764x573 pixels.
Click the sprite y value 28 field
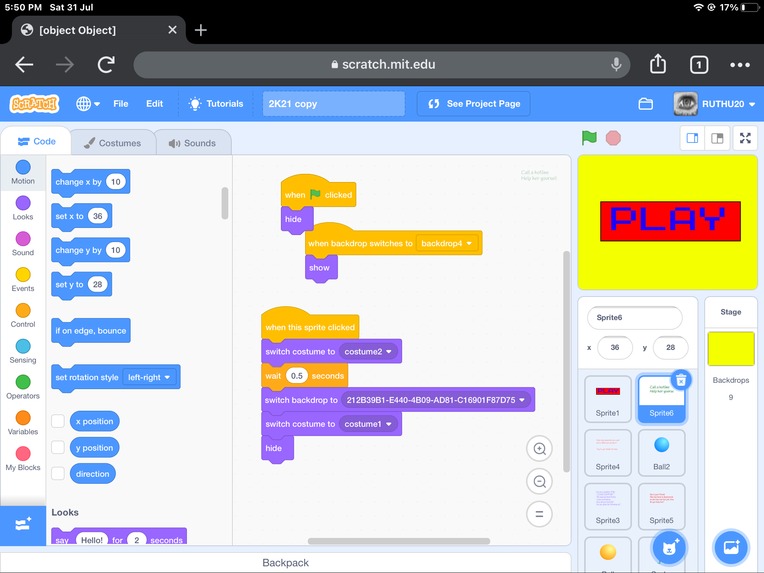tap(670, 347)
